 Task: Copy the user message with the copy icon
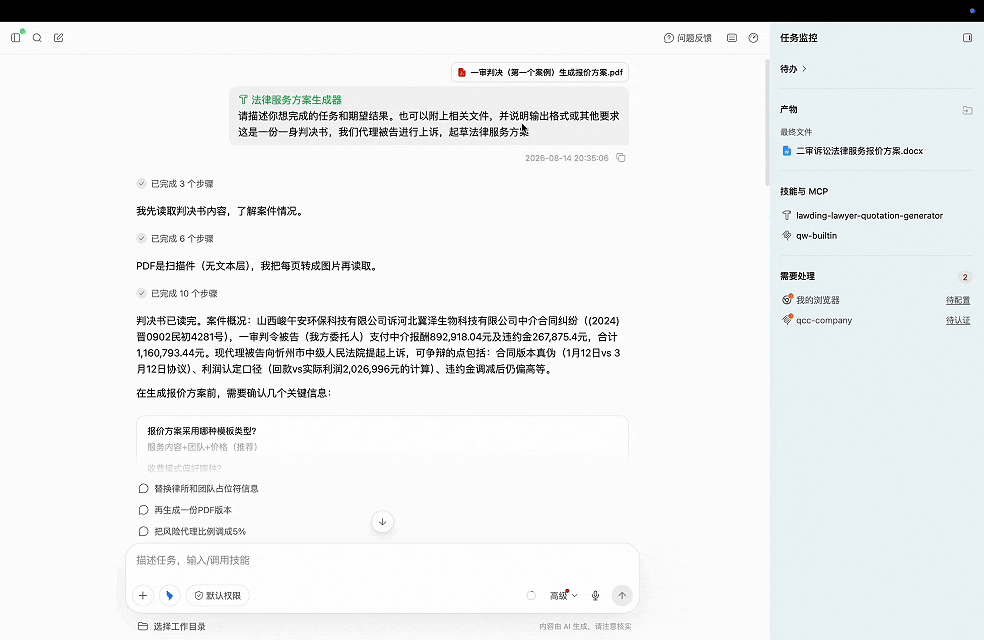(x=621, y=157)
